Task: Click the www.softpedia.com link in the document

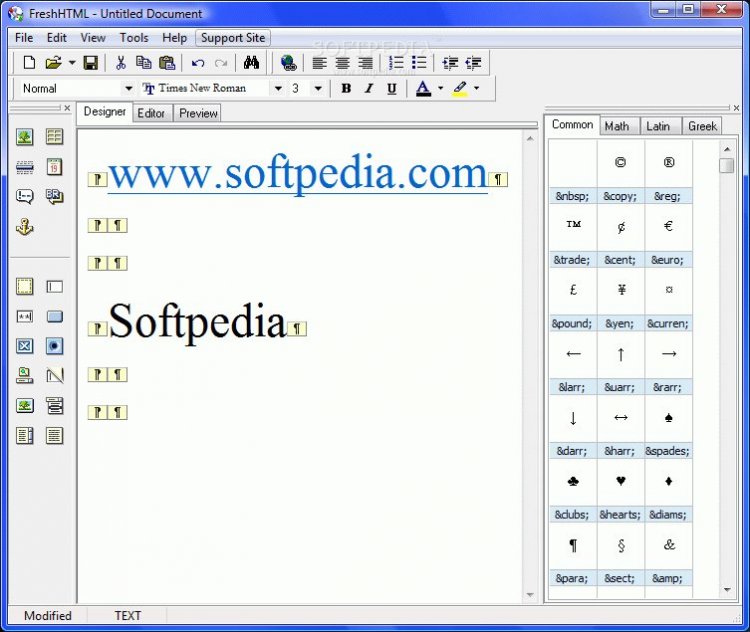Action: pyautogui.click(x=298, y=174)
